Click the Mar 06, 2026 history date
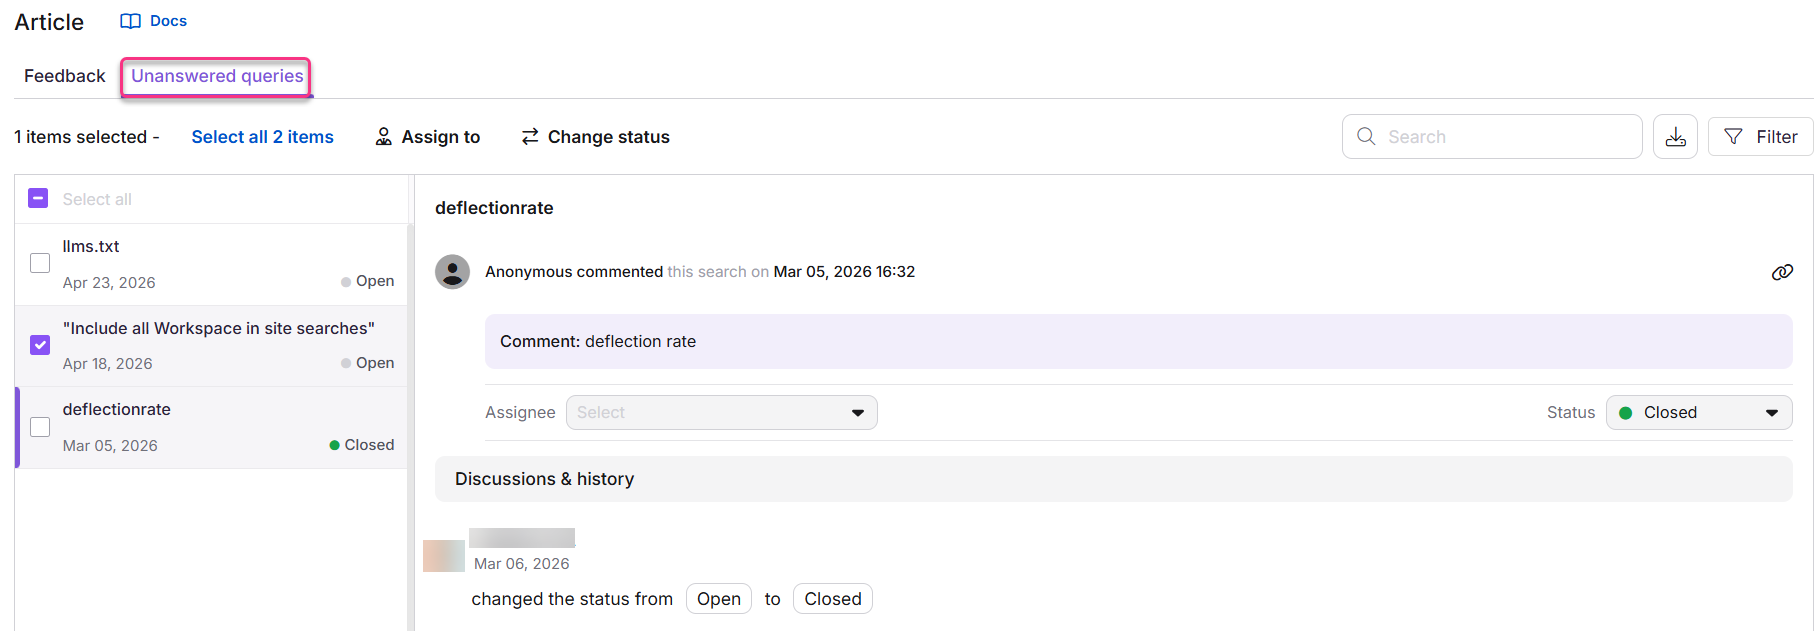This screenshot has width=1818, height=631. pyautogui.click(x=522, y=564)
